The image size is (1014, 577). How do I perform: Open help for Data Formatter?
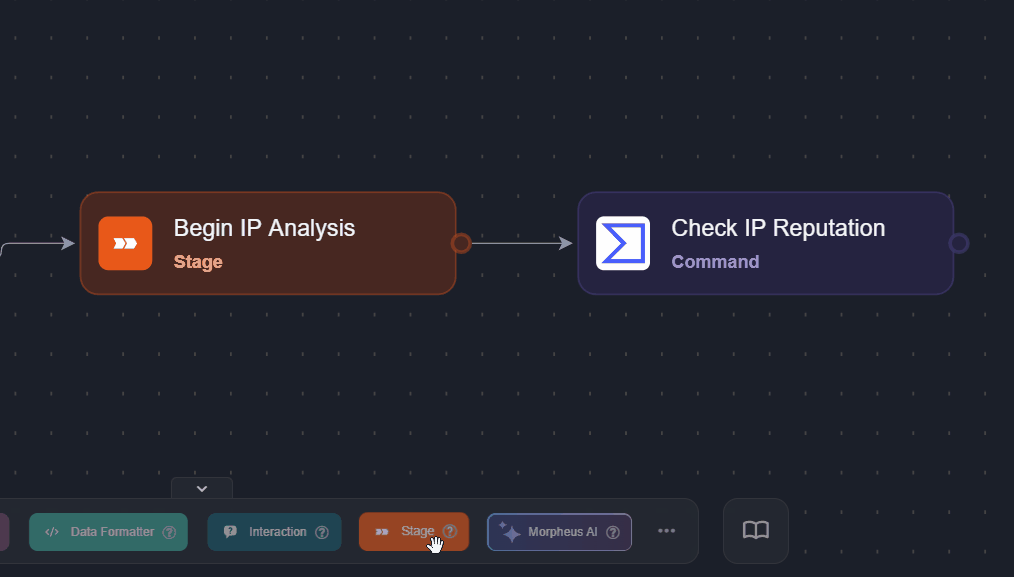(169, 532)
